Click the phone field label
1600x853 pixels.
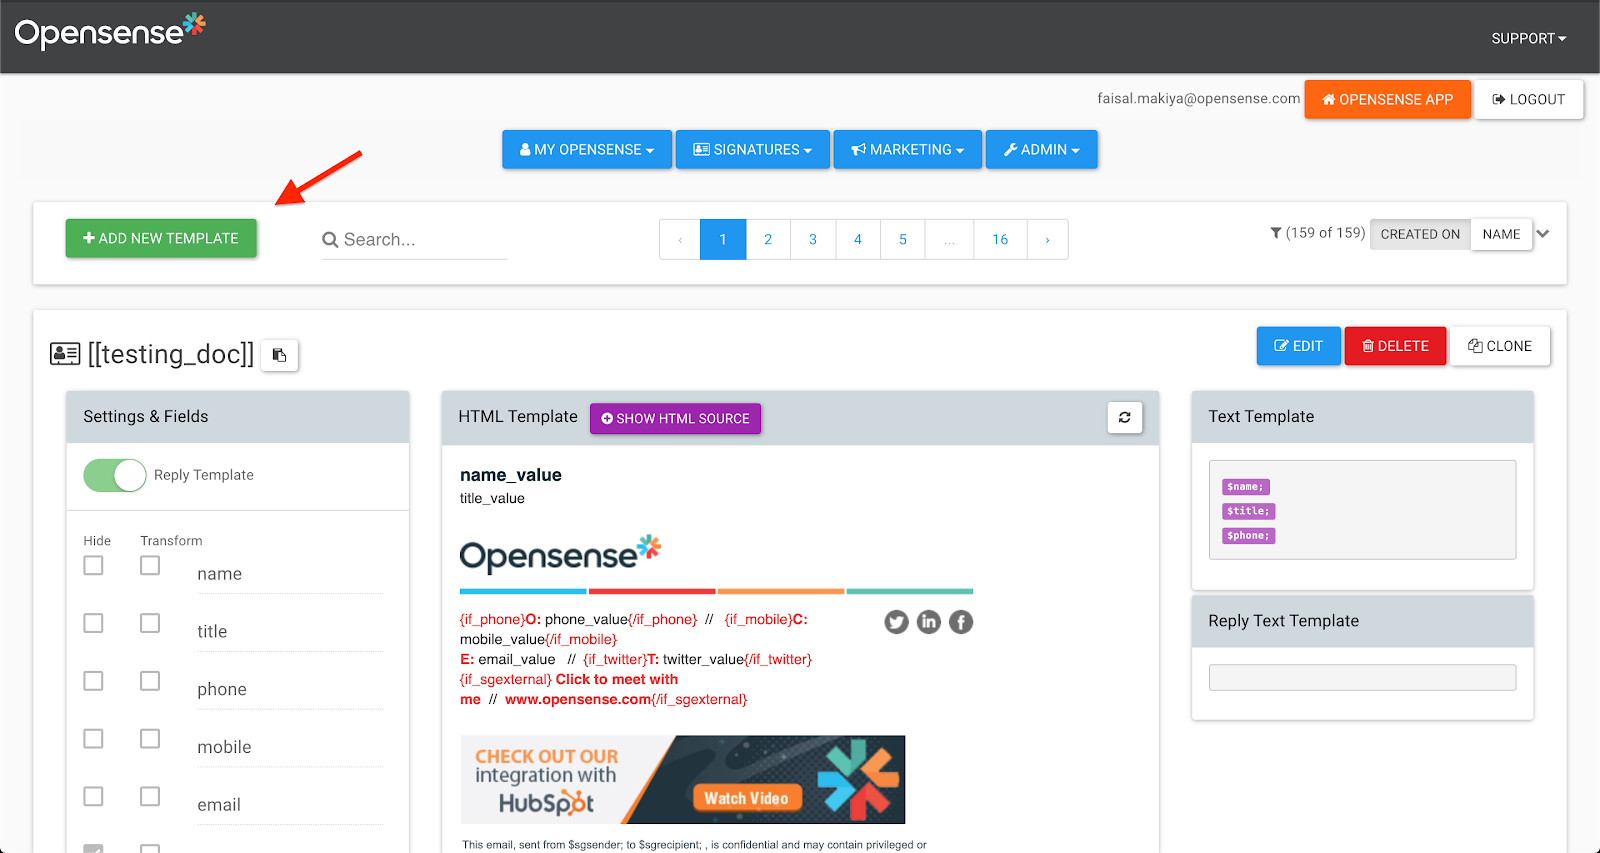222,690
